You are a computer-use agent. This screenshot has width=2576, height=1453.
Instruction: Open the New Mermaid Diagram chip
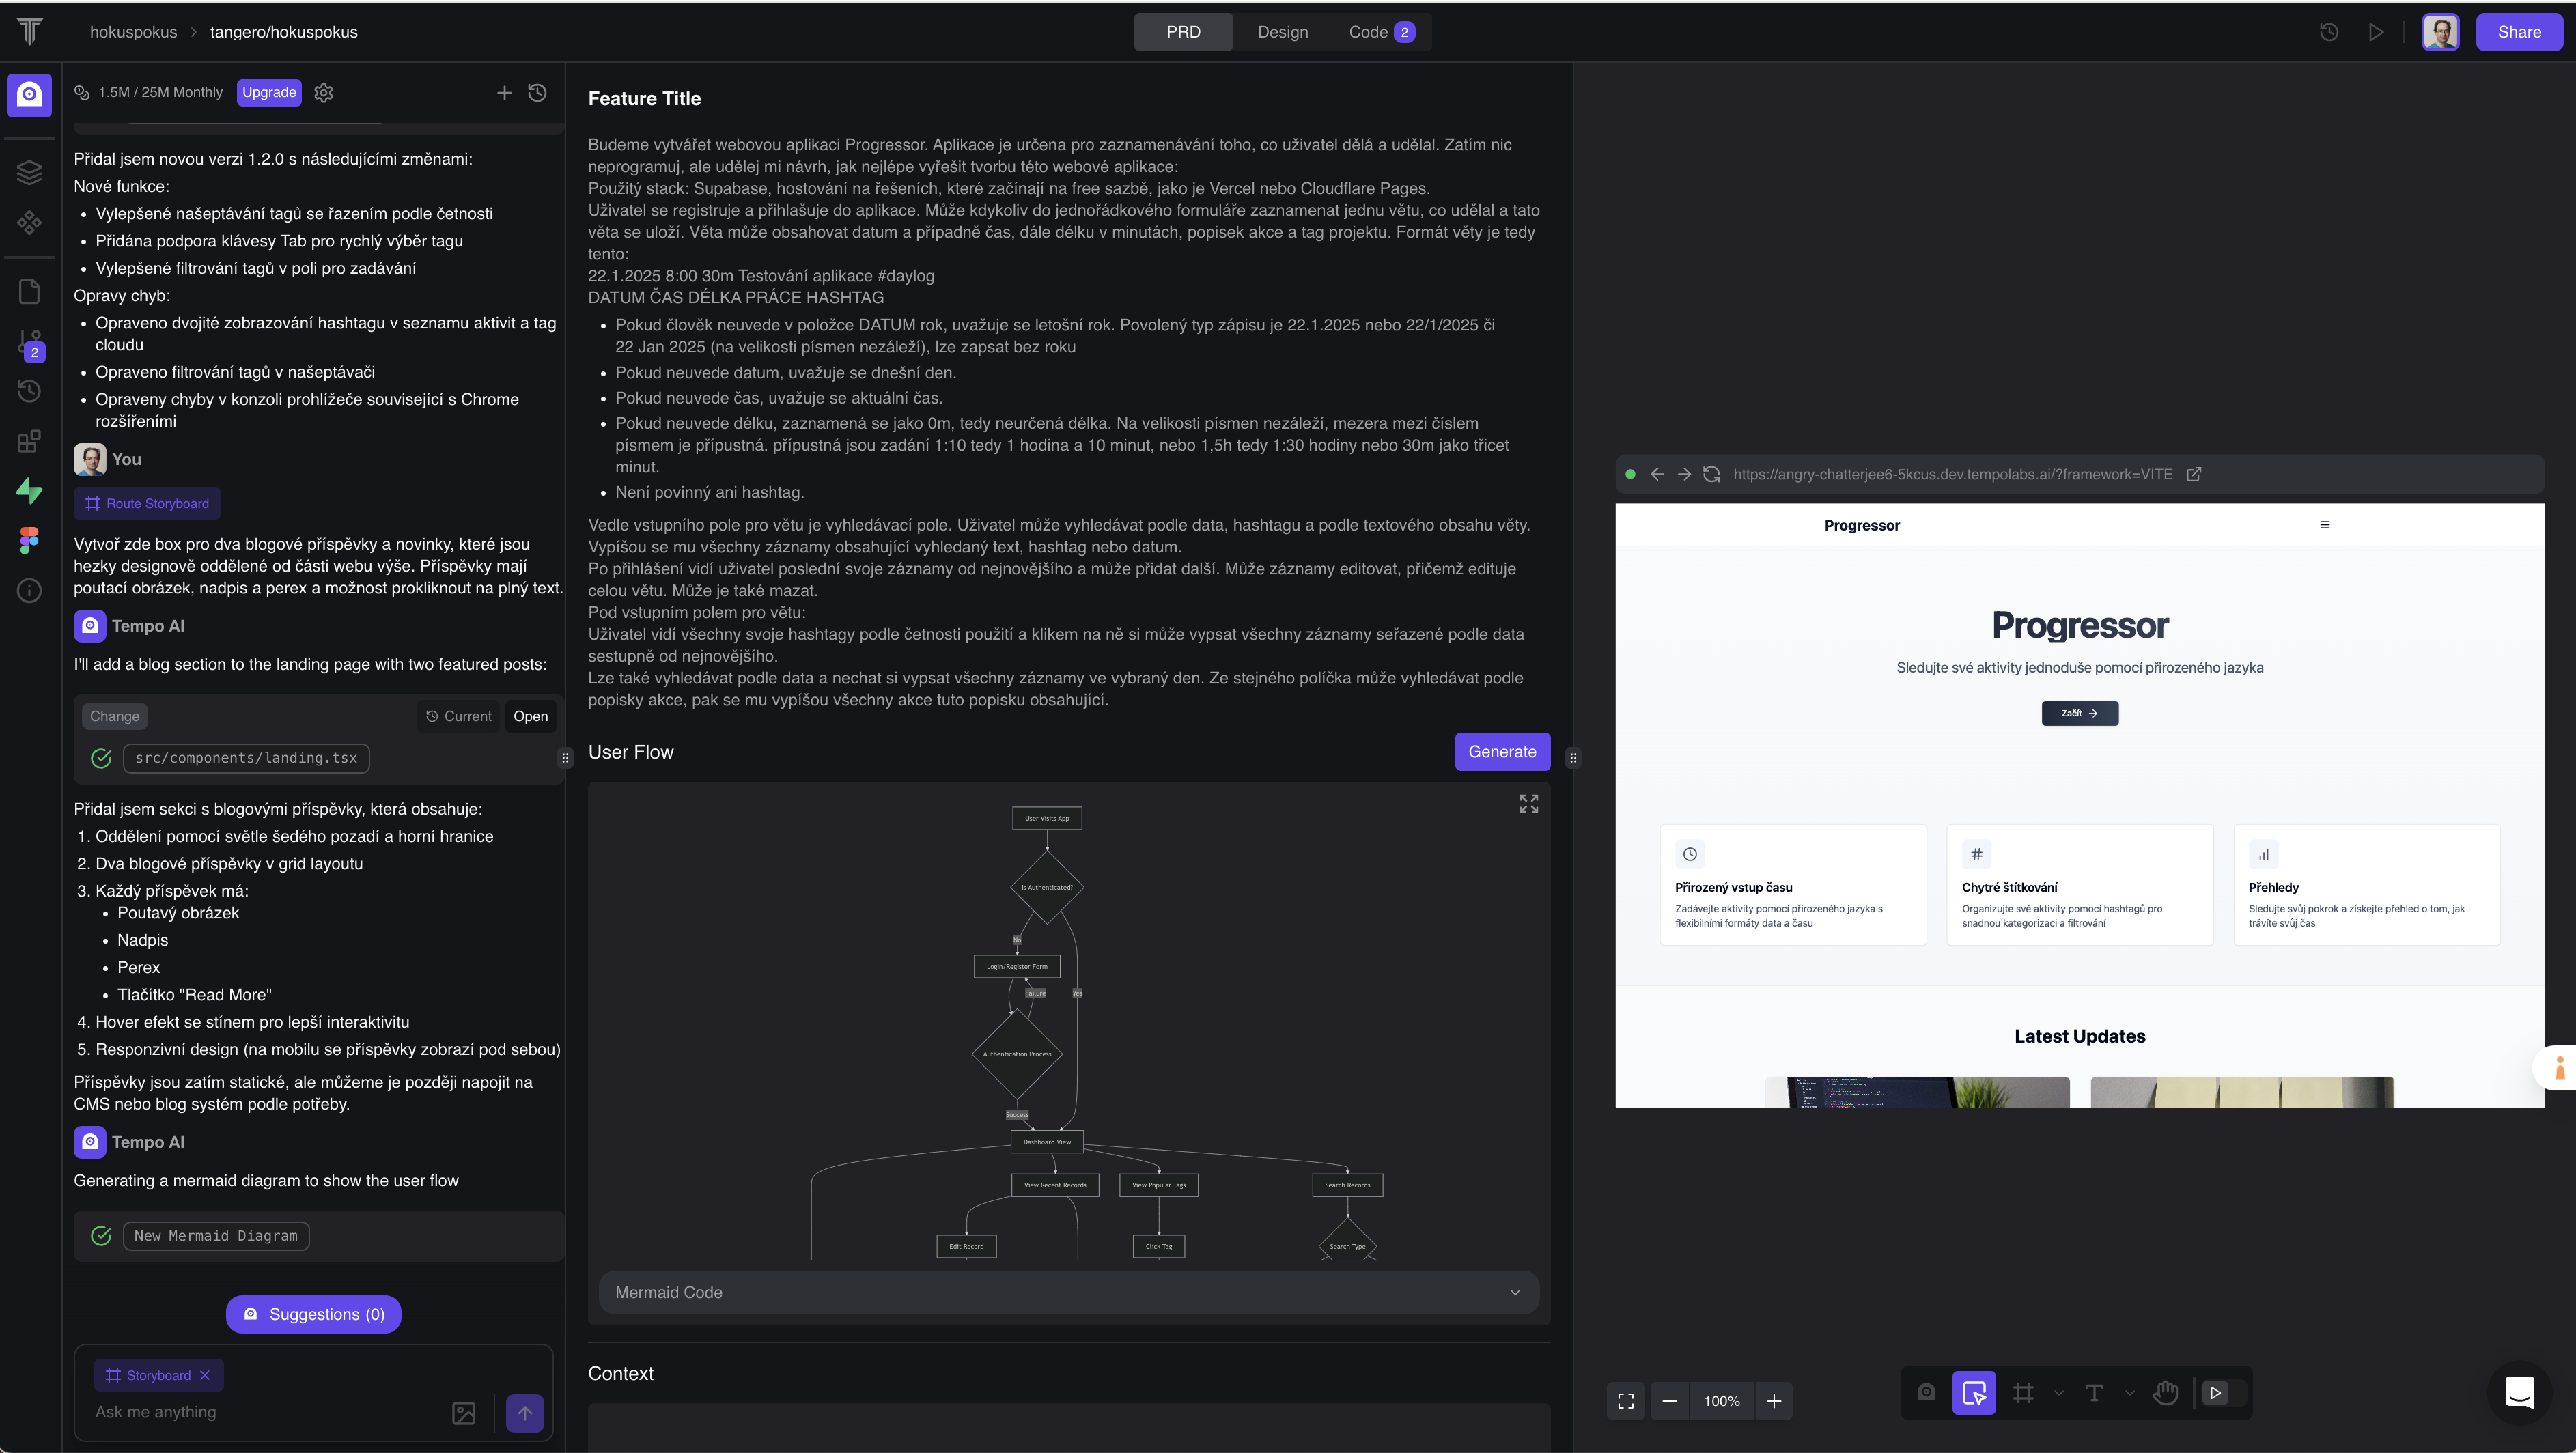[x=216, y=1235]
